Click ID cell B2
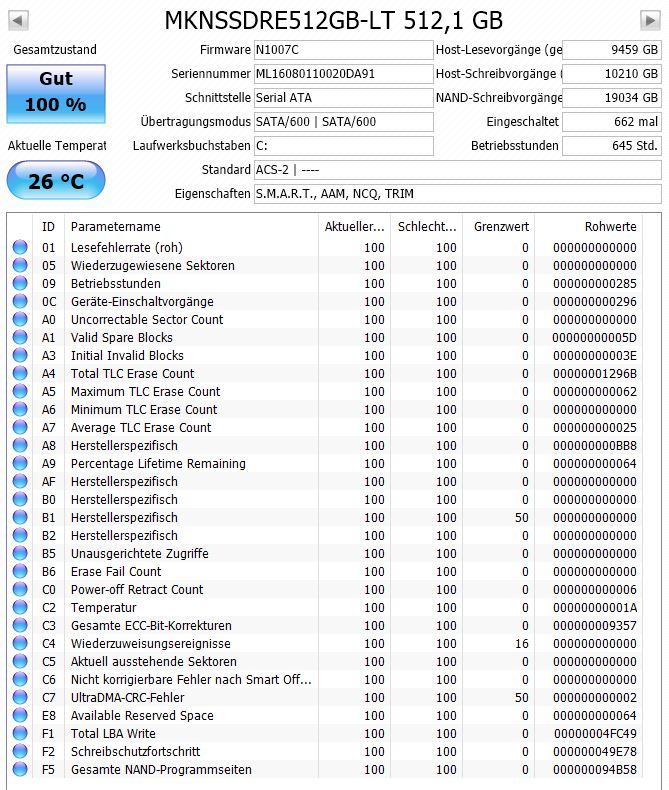Image resolution: width=669 pixels, height=790 pixels. pyautogui.click(x=48, y=536)
